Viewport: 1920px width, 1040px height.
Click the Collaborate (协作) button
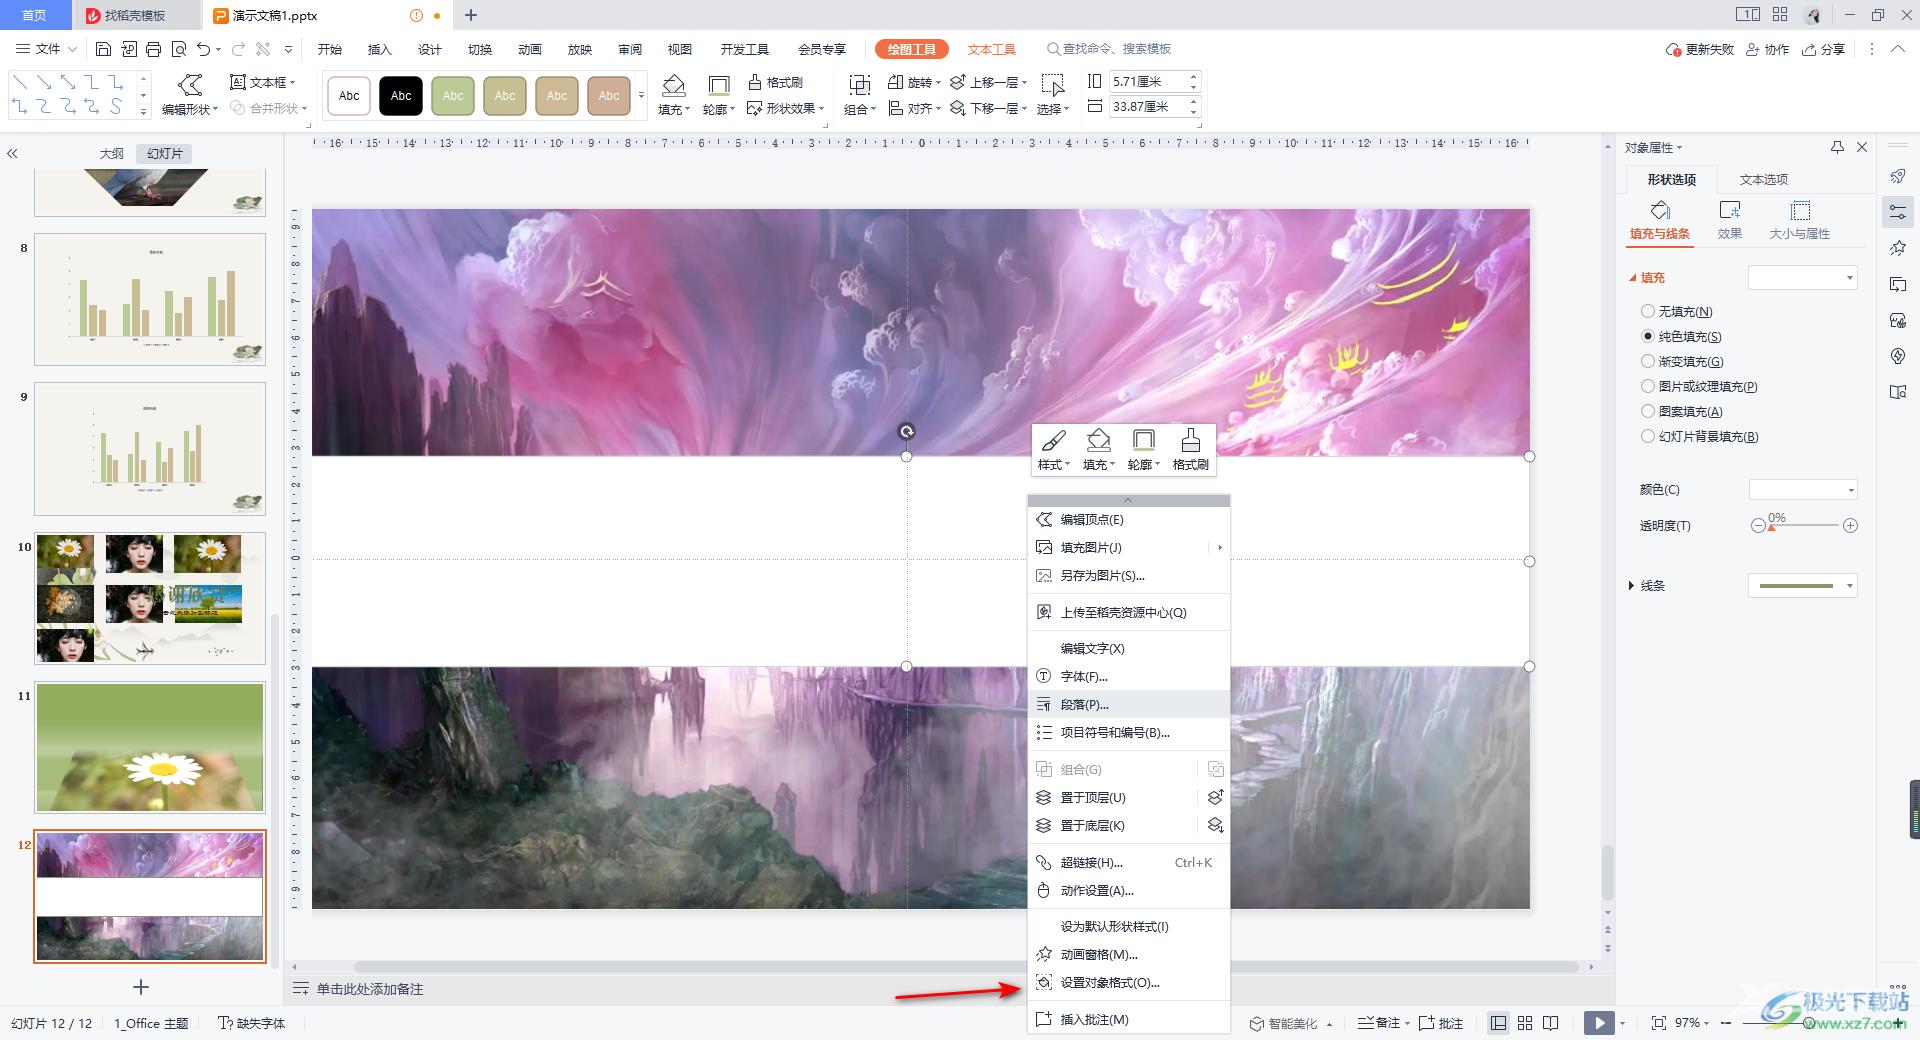1767,49
